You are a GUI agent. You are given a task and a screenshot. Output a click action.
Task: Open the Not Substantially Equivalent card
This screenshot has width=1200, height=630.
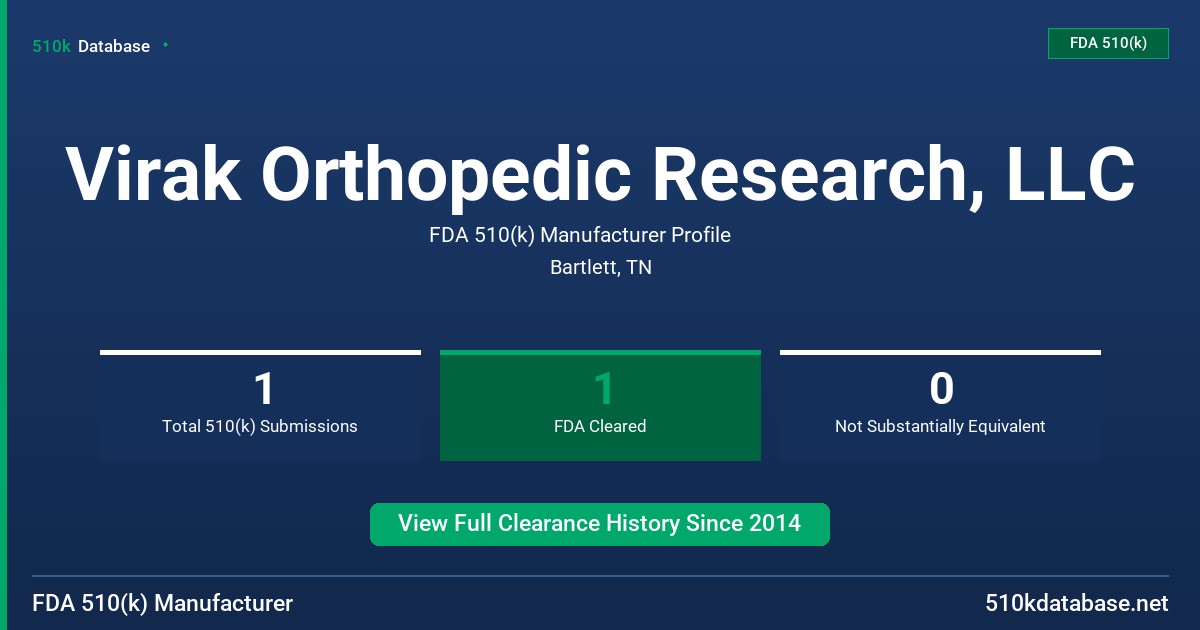click(940, 405)
